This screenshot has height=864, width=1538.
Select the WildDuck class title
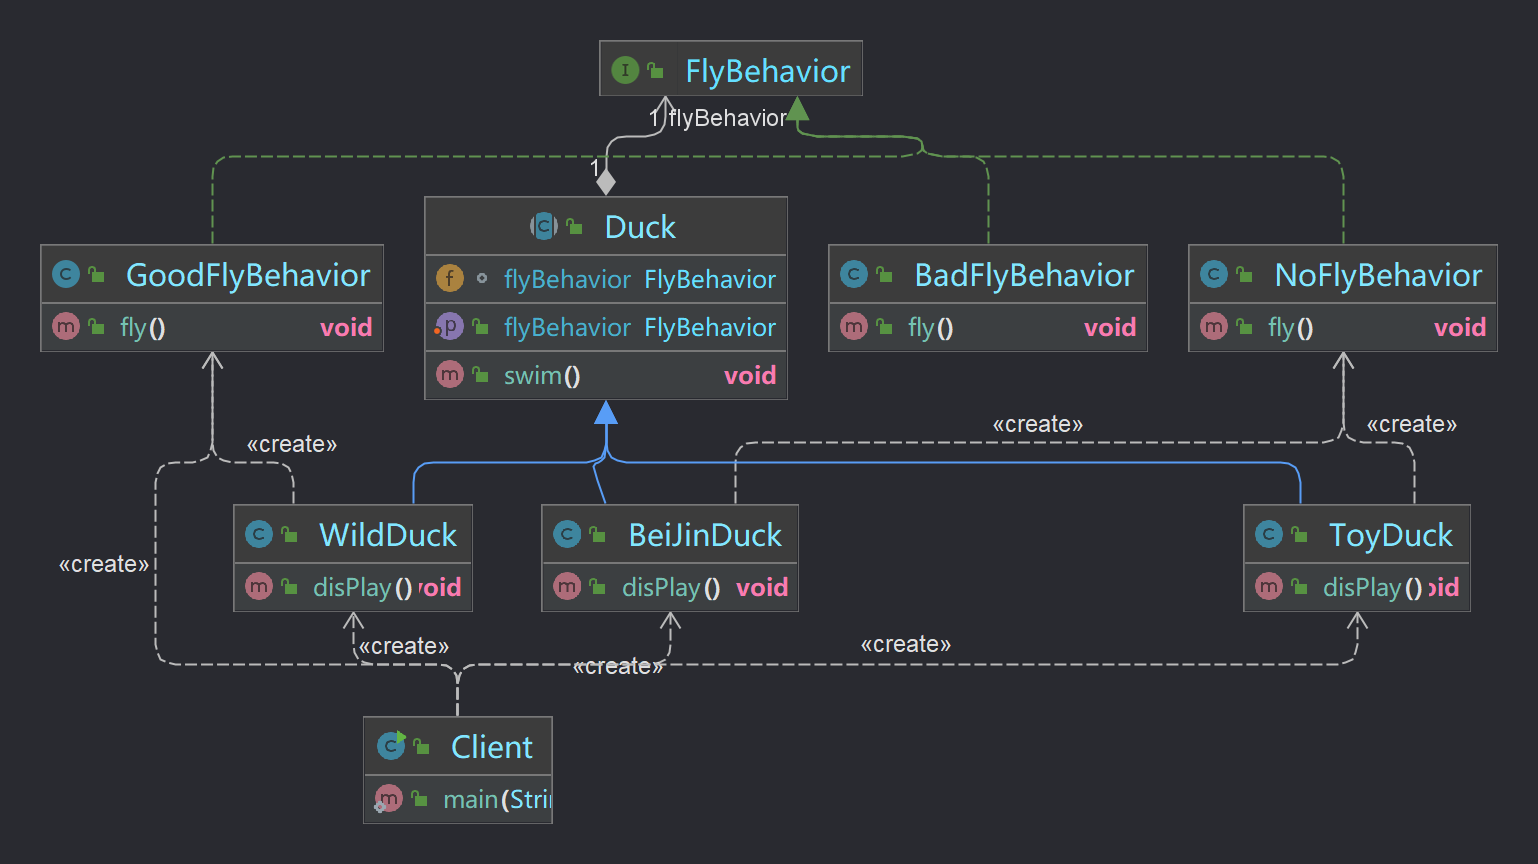387,535
